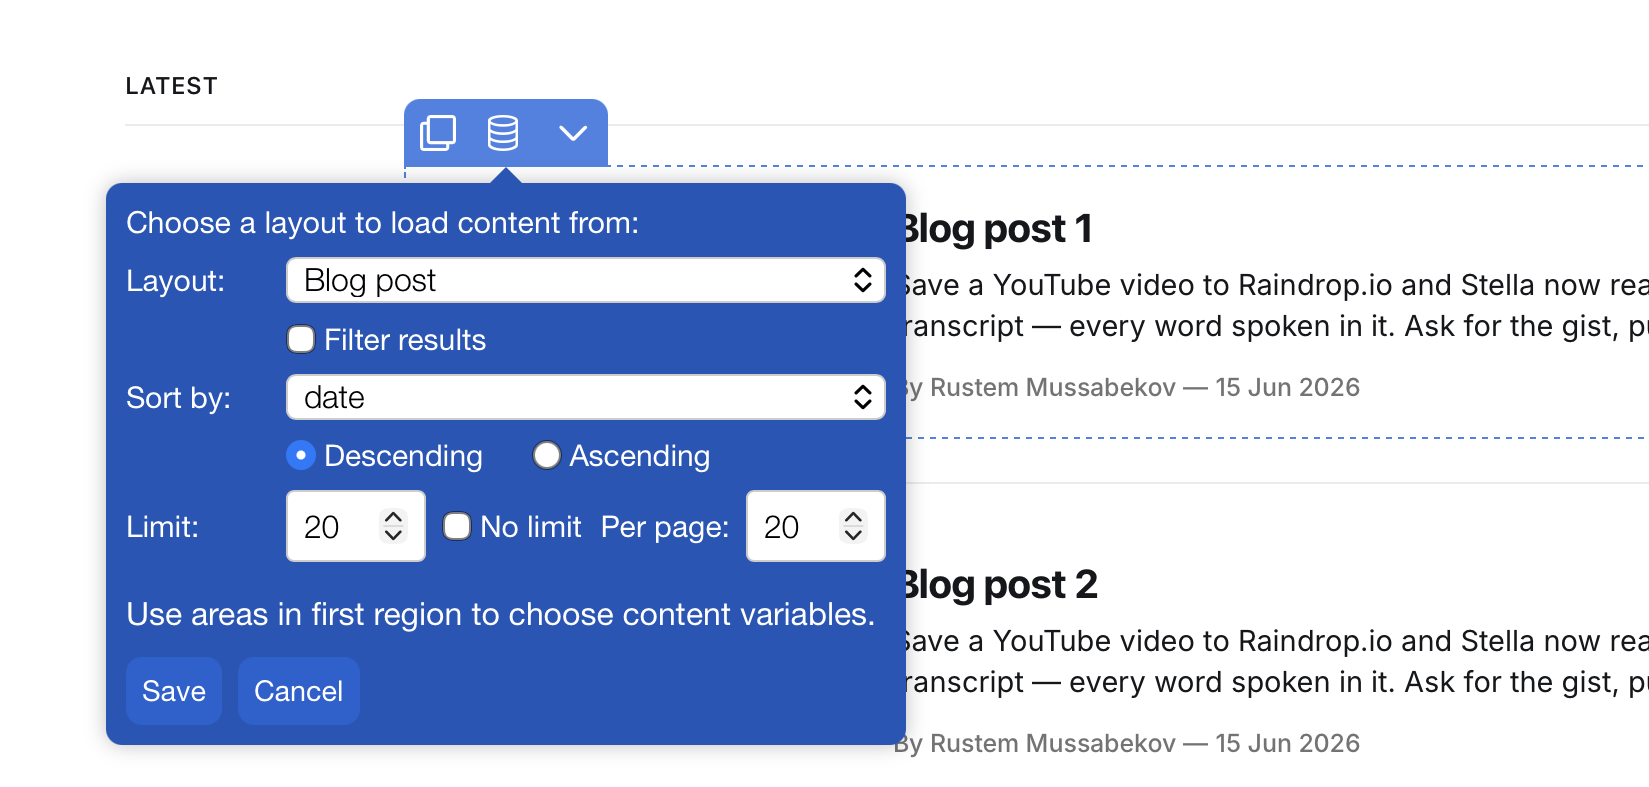Viewport: 1649px width, 787px height.
Task: Click the Per page number input field
Action: point(816,526)
